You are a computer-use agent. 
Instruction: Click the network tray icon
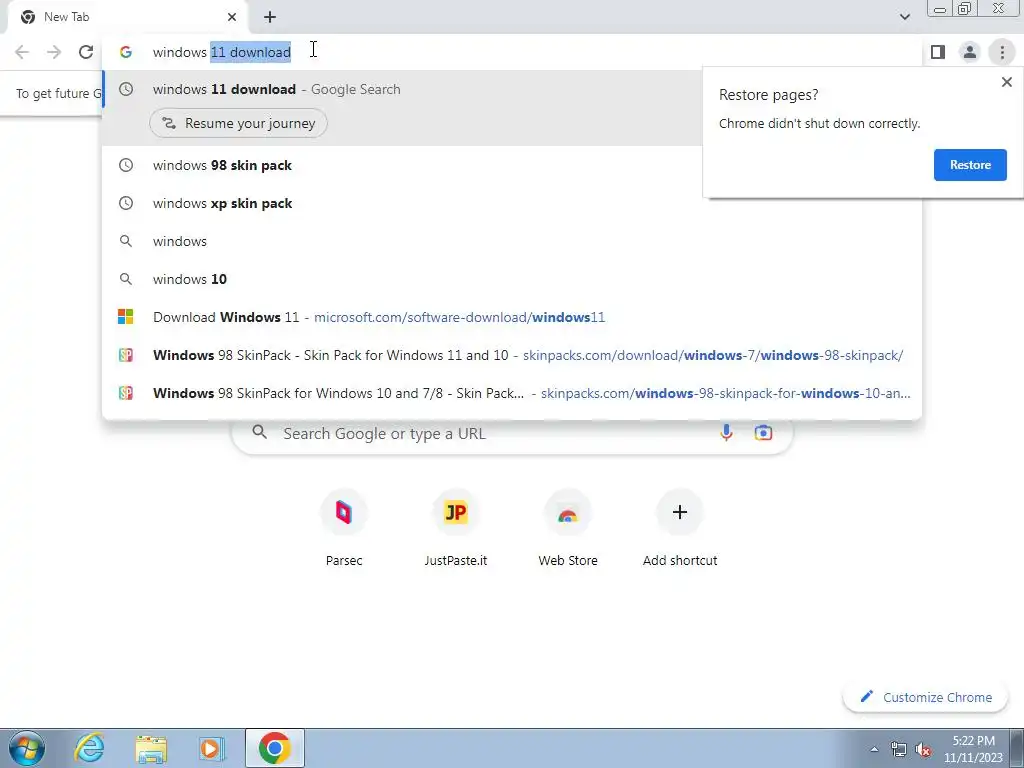point(899,749)
